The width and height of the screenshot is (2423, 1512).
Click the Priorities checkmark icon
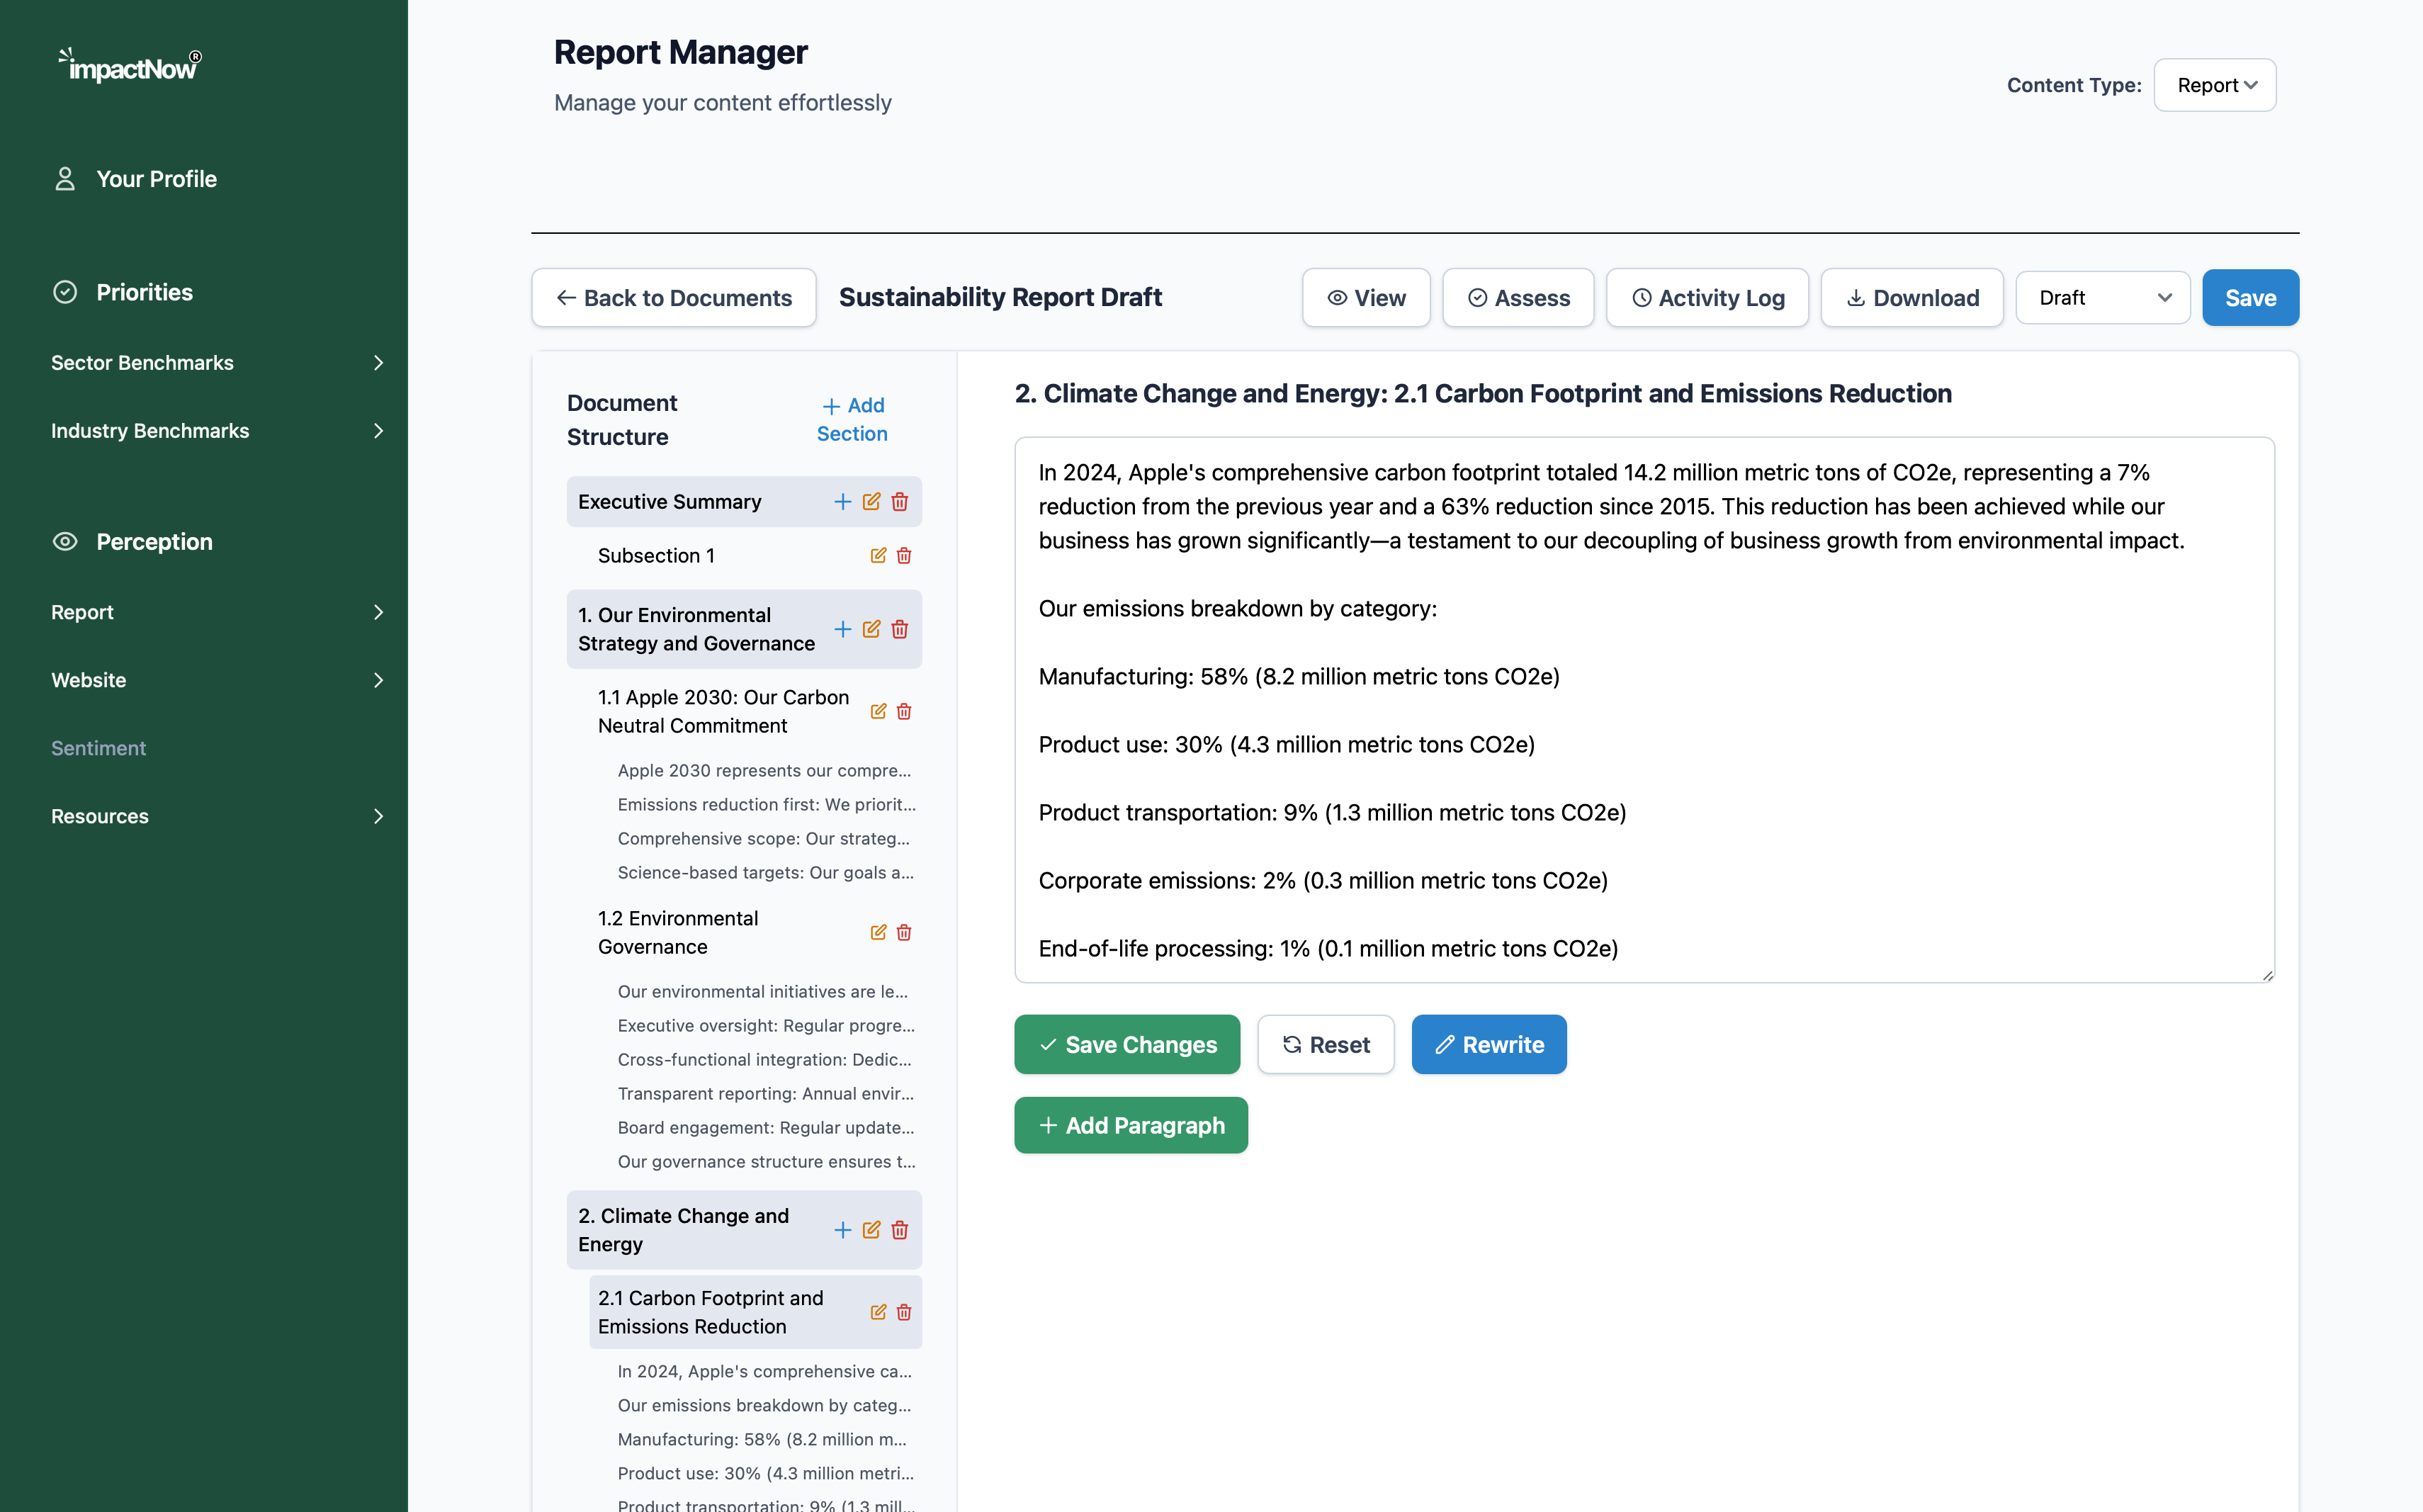tap(65, 292)
